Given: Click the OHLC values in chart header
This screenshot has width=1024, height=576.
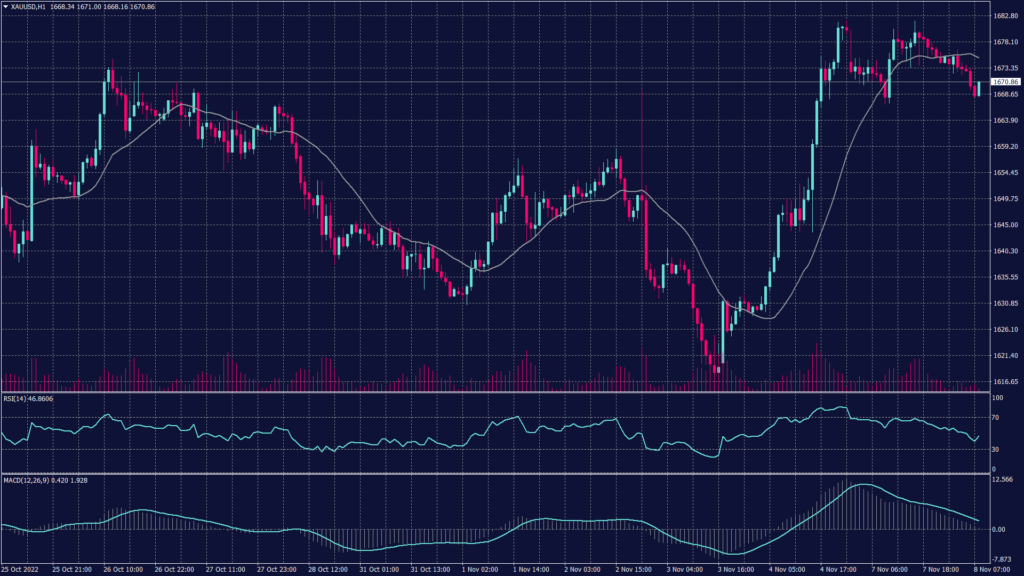Looking at the screenshot, I should (x=103, y=8).
